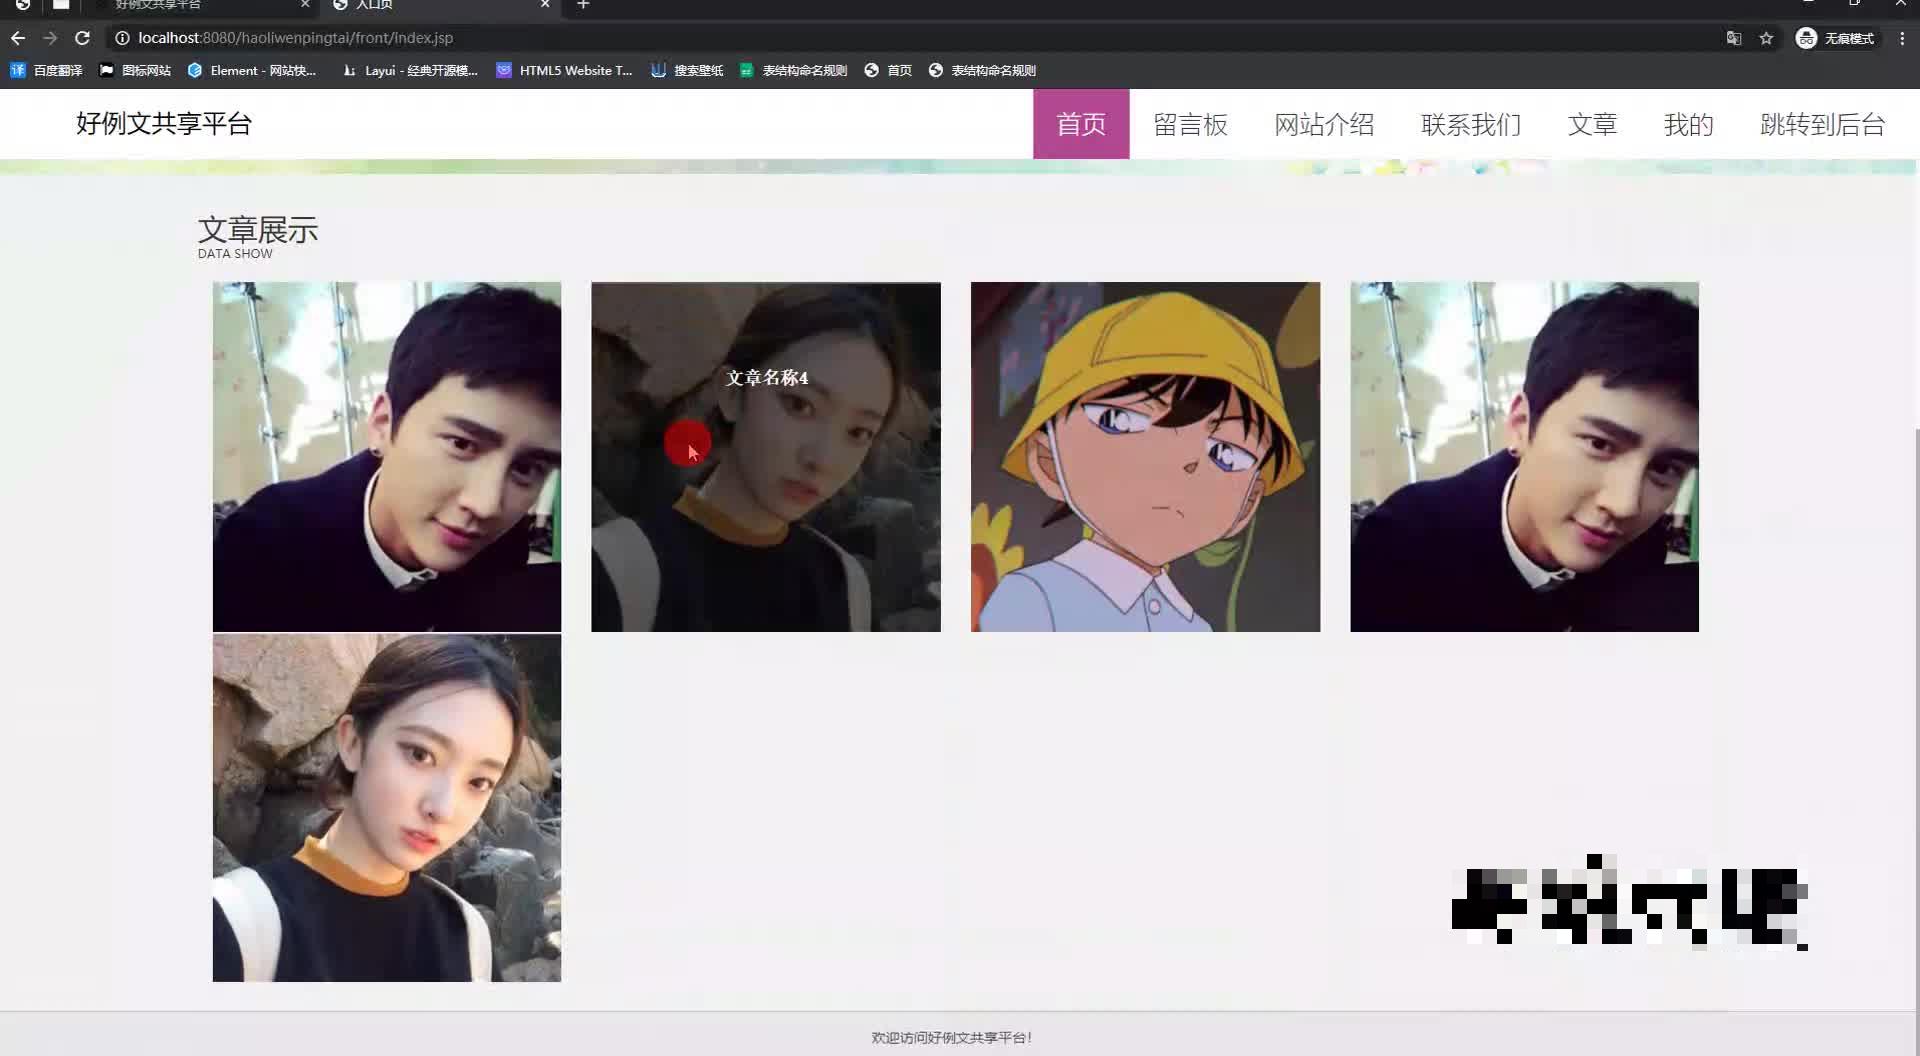Close the 好例文共享平台 browser tab
The image size is (1920, 1056).
click(305, 5)
